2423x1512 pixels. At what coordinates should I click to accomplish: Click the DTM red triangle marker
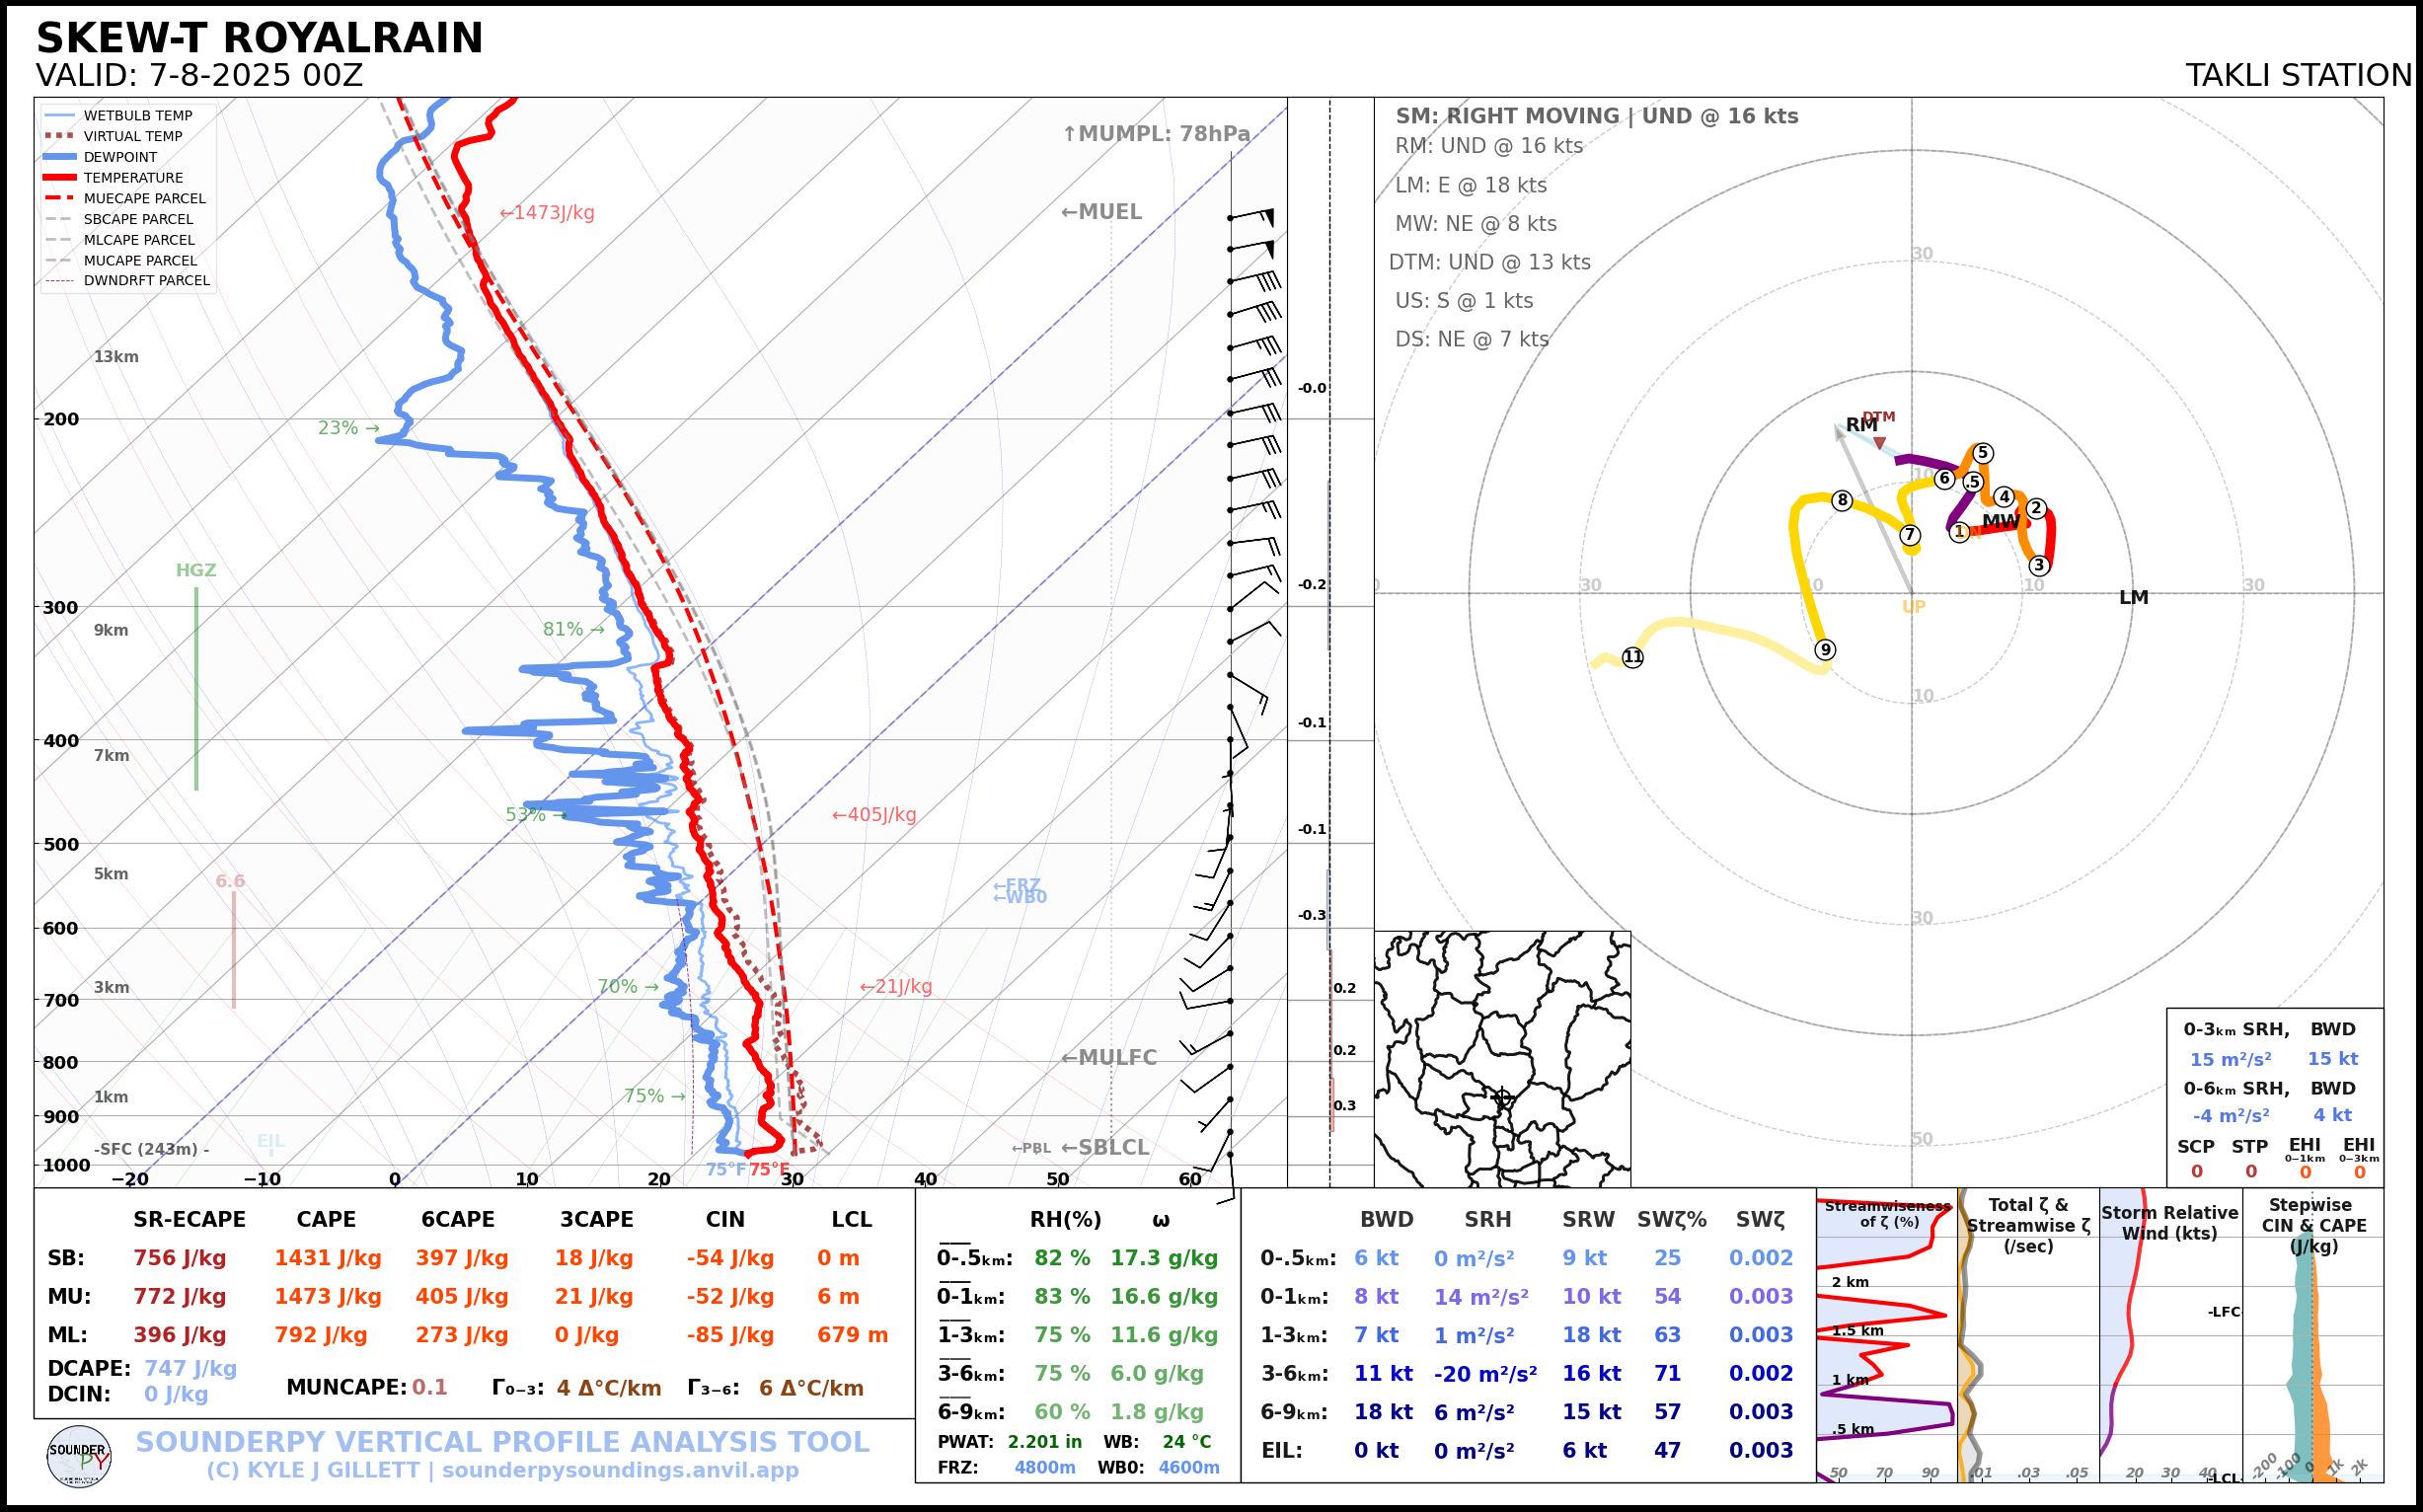click(1879, 442)
